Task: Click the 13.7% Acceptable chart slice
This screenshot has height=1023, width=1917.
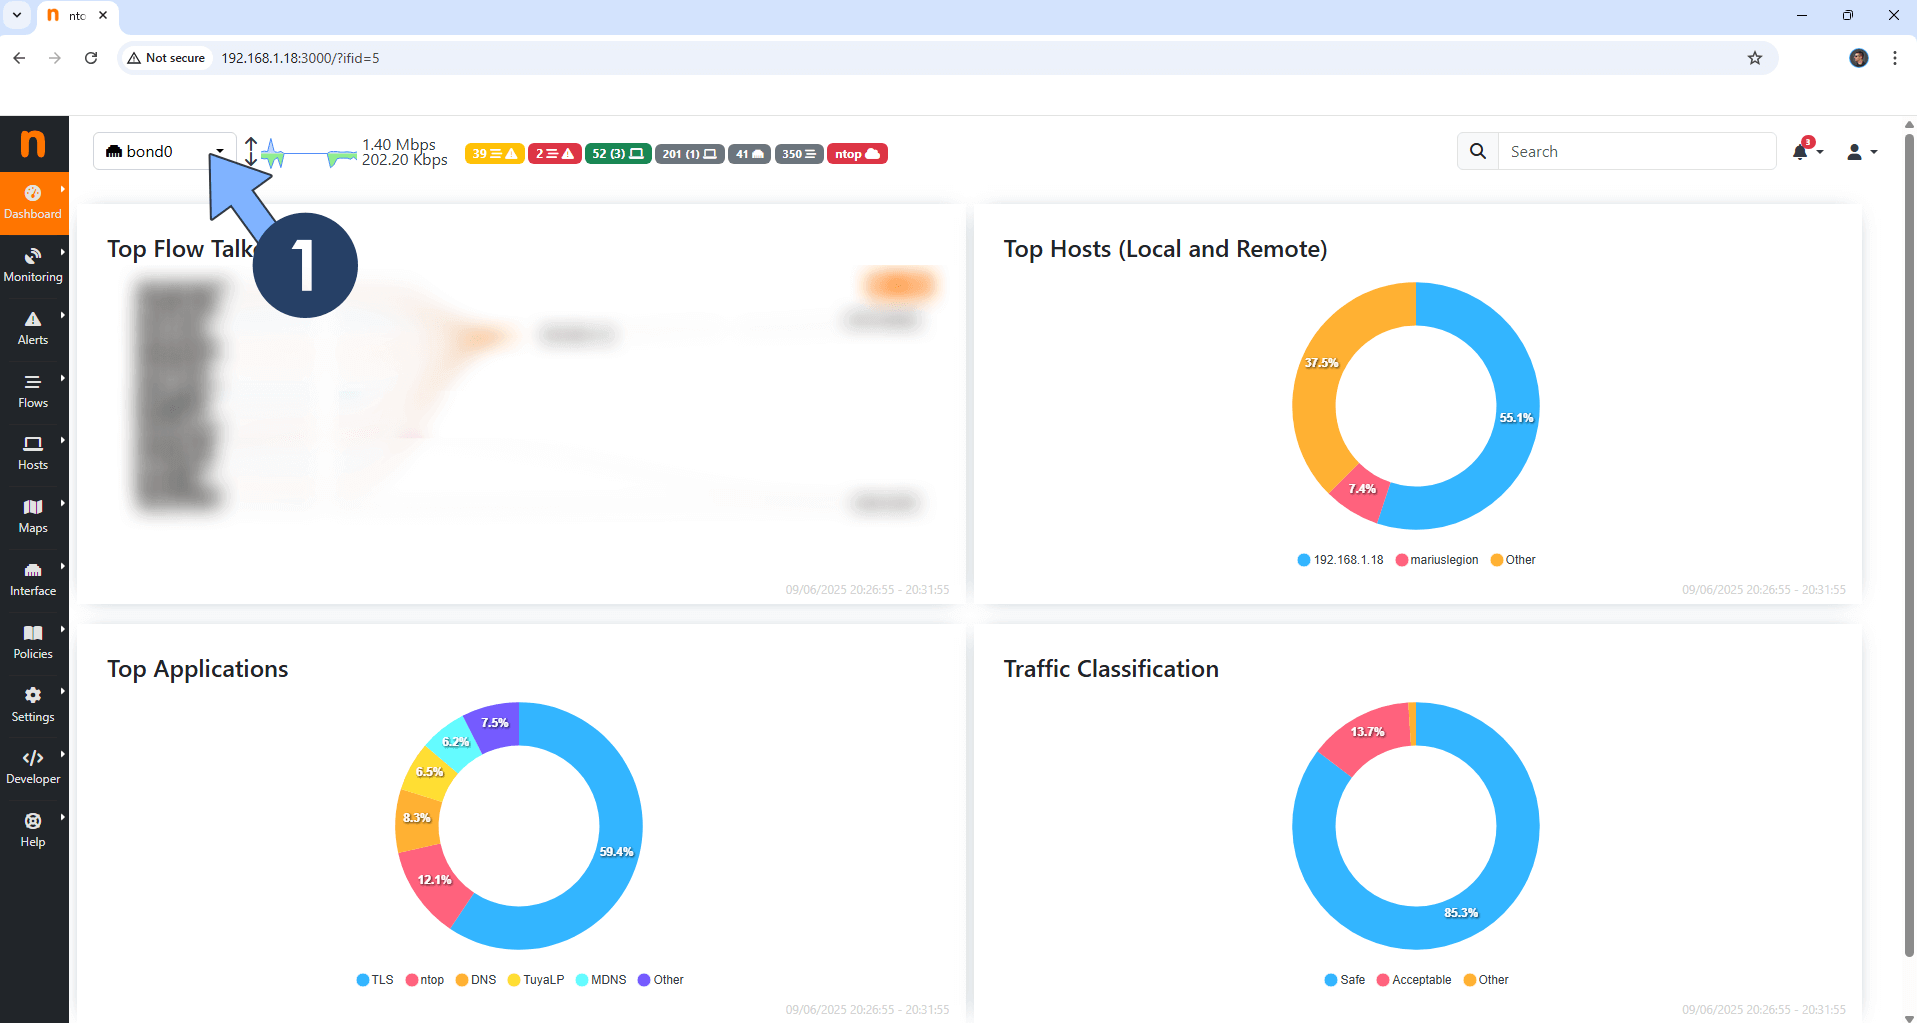Action: tap(1366, 733)
